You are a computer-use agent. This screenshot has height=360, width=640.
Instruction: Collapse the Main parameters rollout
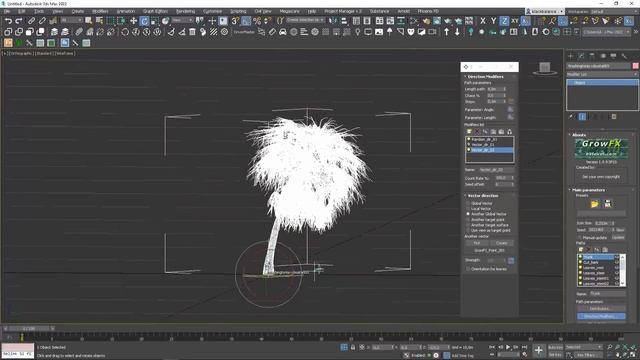click(588, 190)
